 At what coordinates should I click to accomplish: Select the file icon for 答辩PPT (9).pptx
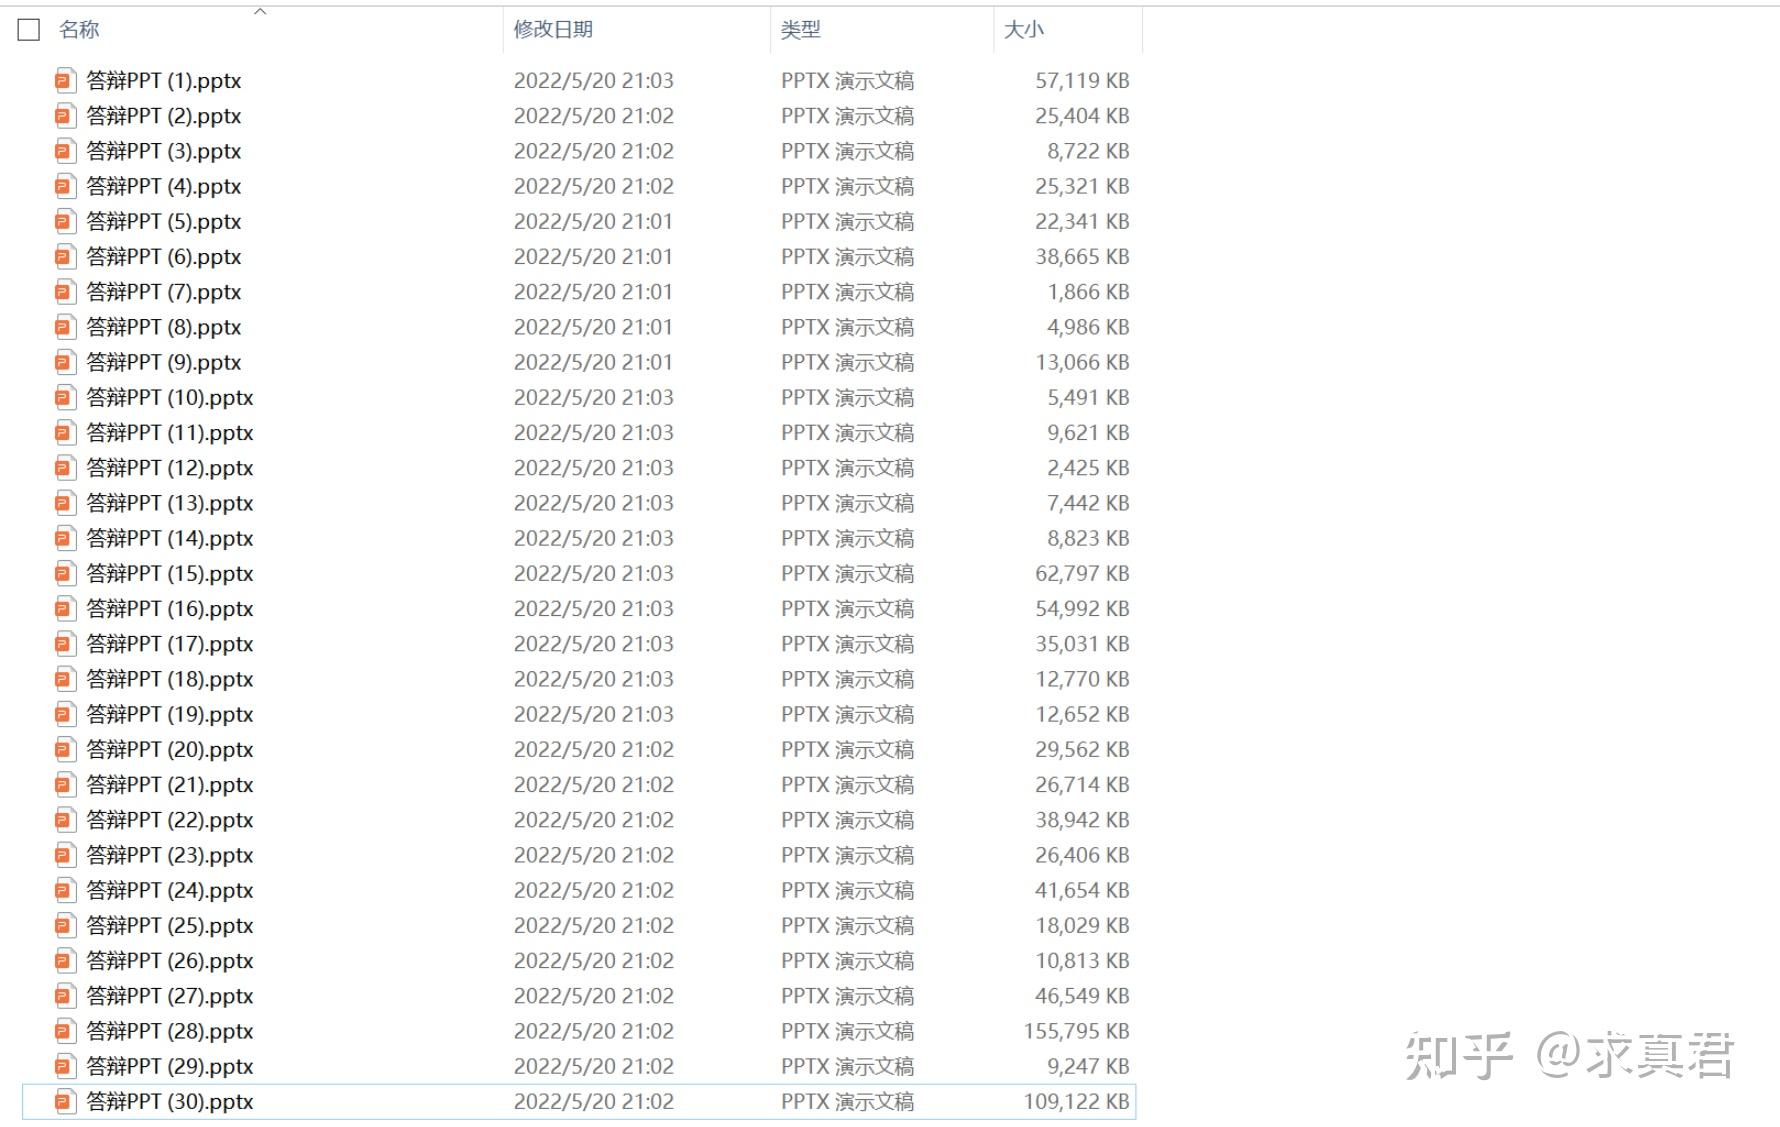click(65, 362)
